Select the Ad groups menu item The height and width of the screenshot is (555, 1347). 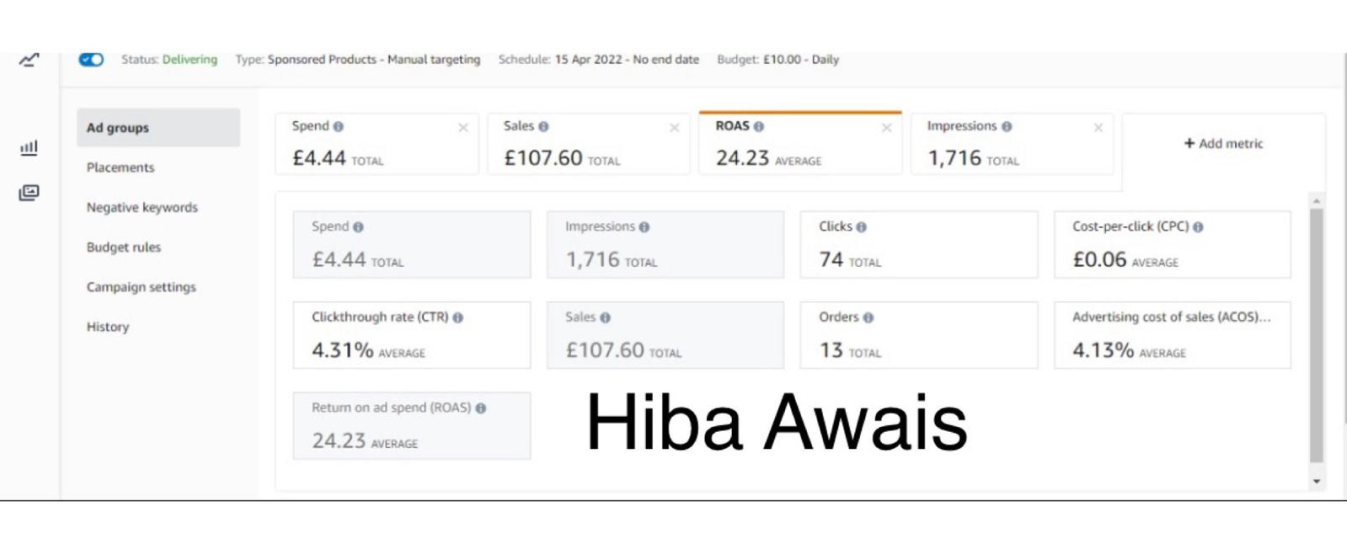(x=158, y=128)
